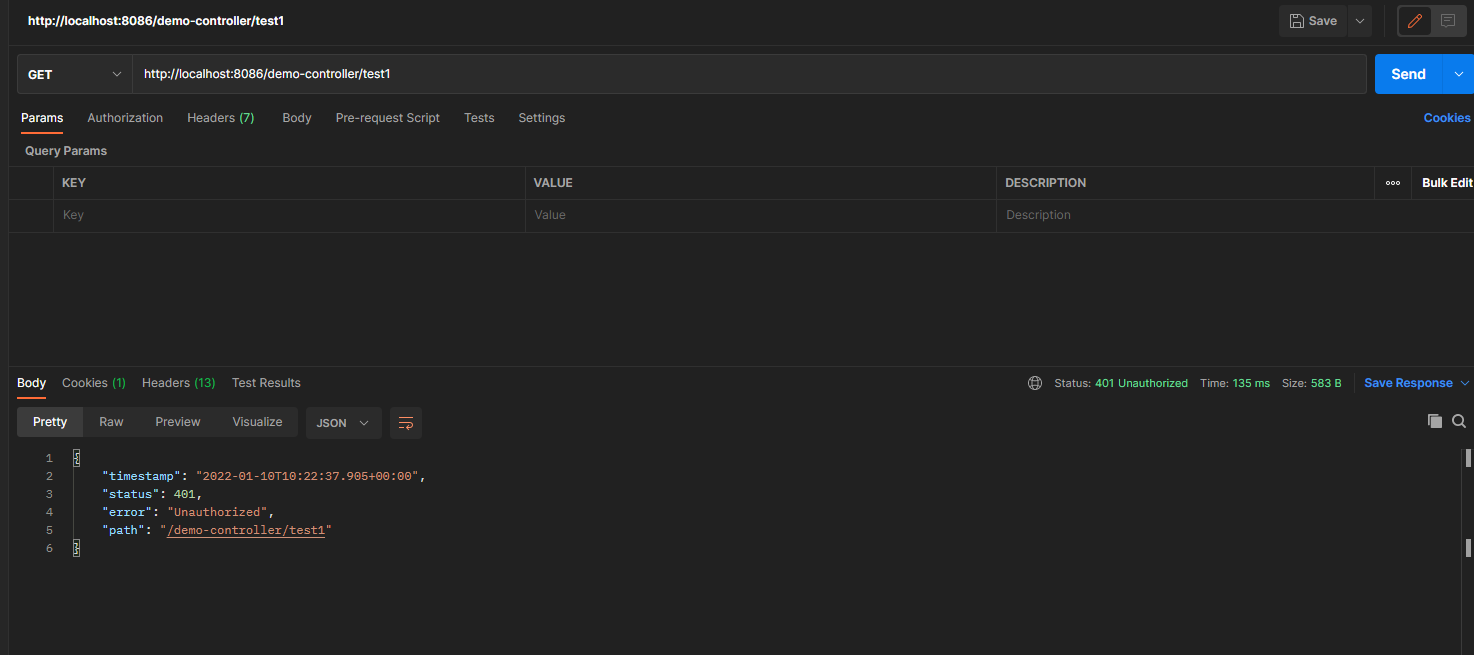
Task: Click the globe network information icon
Action: point(1035,383)
